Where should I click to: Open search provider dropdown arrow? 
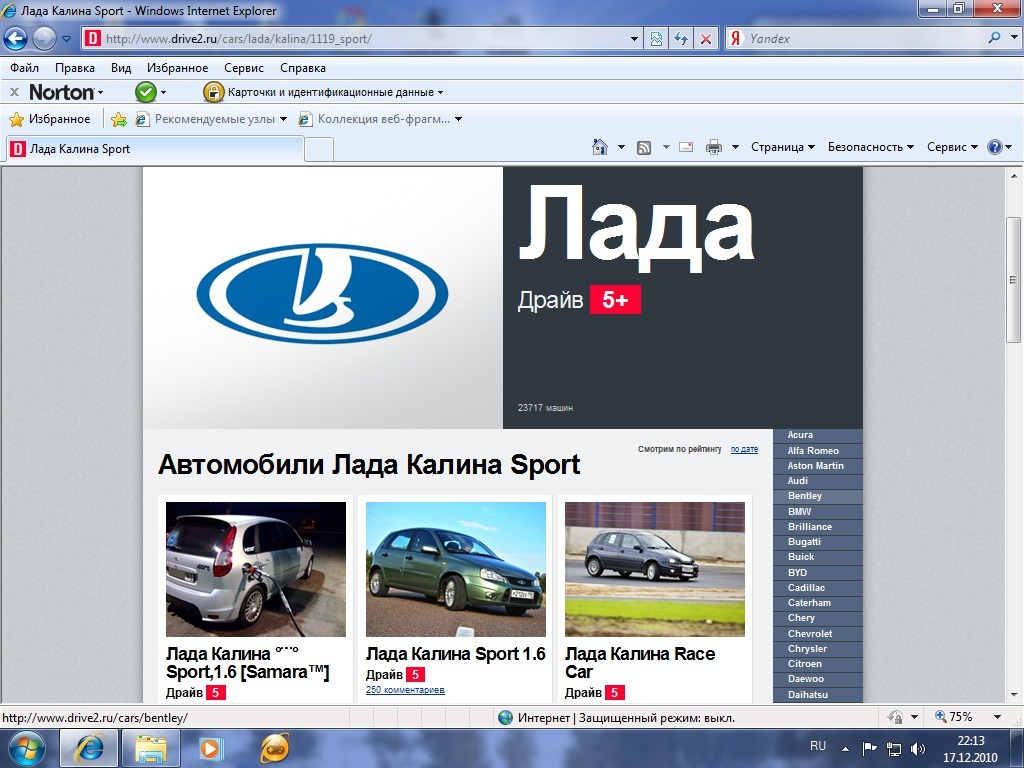tap(1014, 38)
